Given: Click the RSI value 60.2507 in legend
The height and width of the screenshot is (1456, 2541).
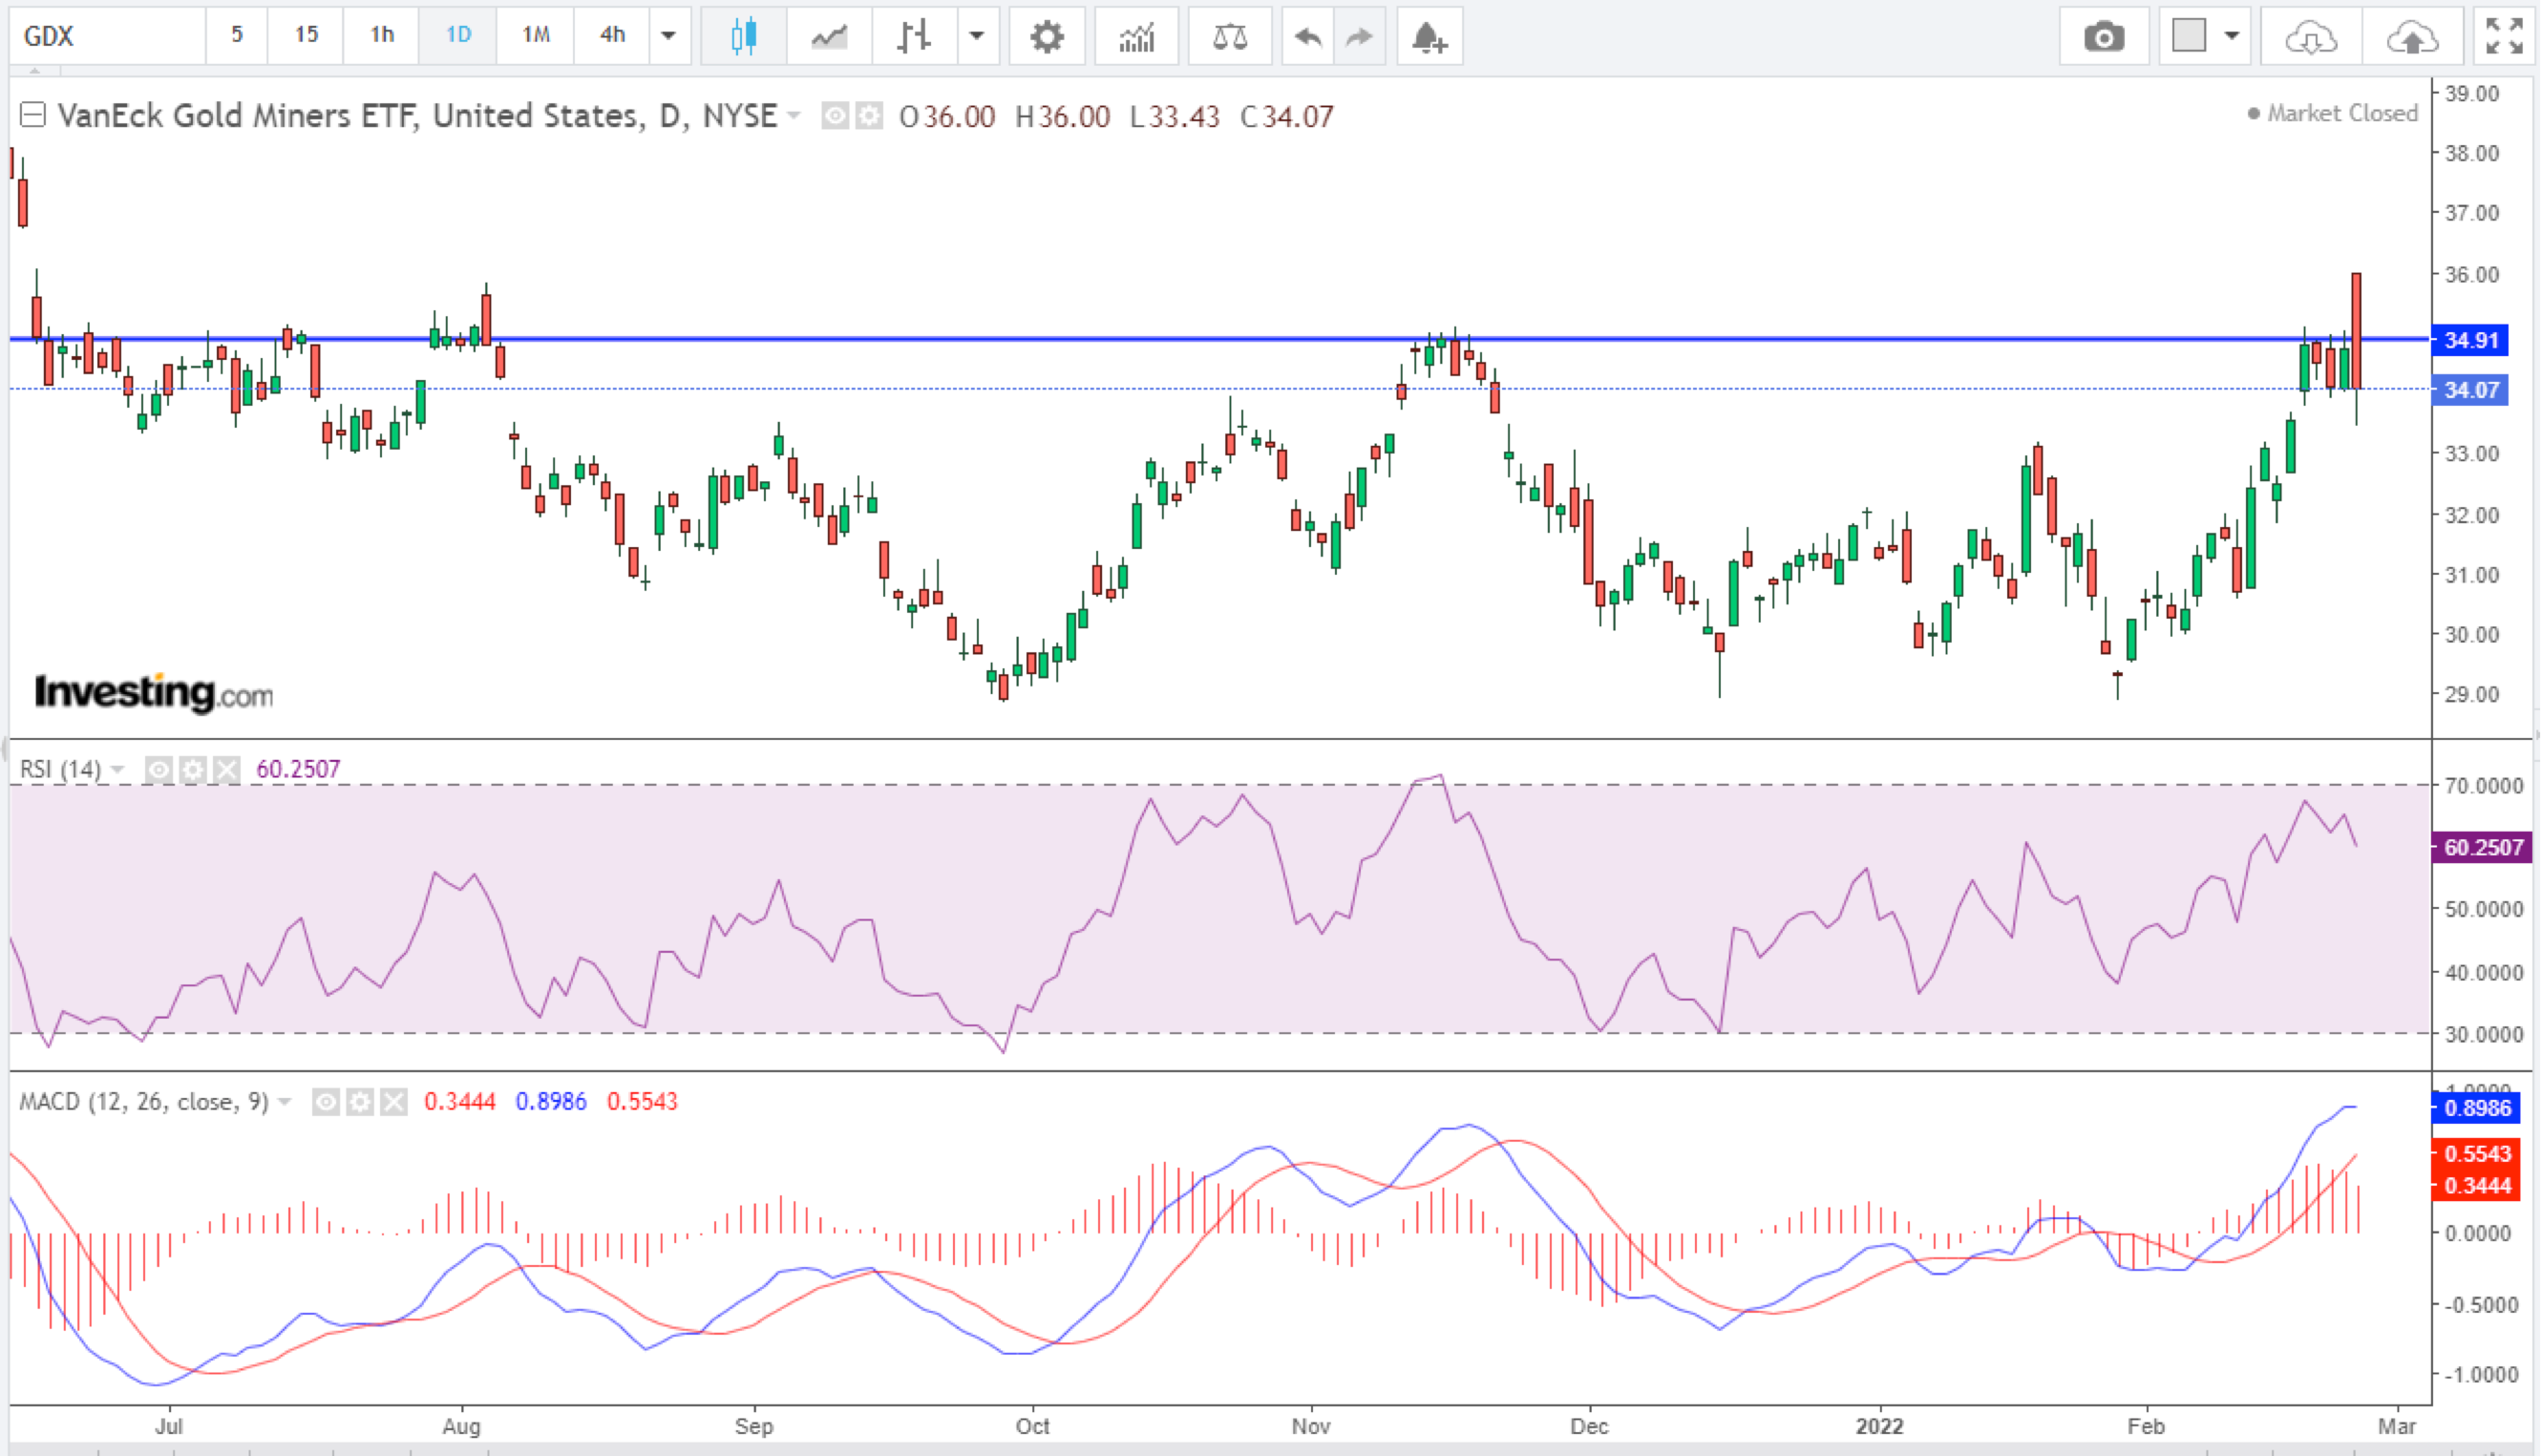Looking at the screenshot, I should [x=298, y=769].
